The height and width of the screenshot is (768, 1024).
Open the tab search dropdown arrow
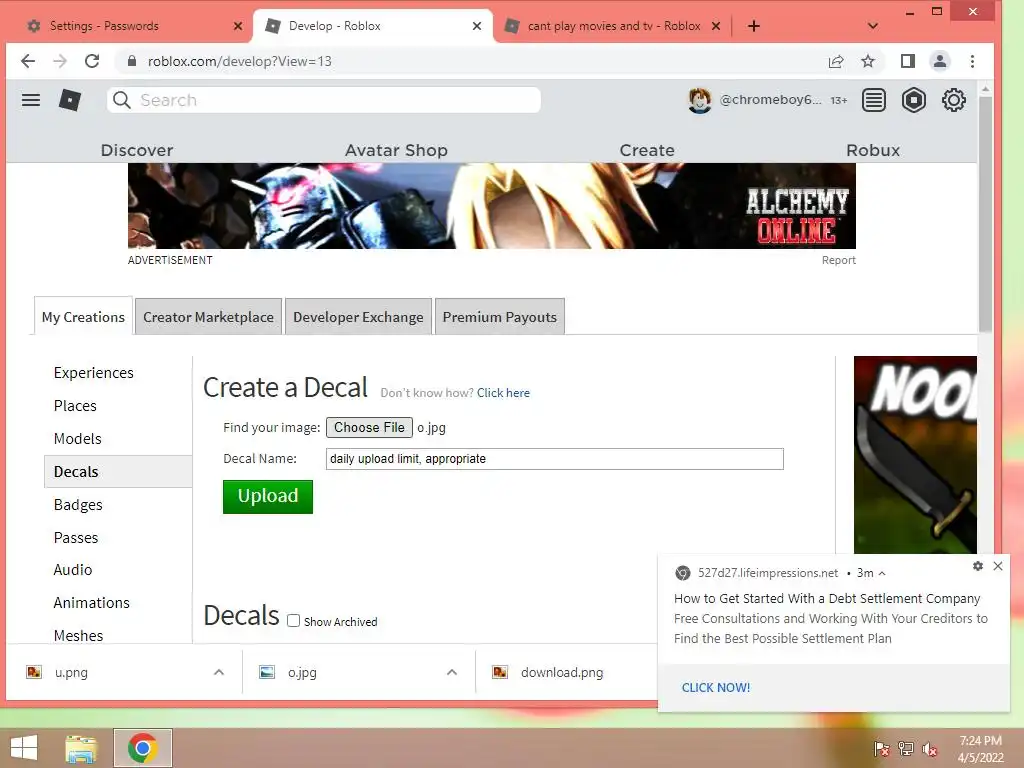(x=872, y=26)
